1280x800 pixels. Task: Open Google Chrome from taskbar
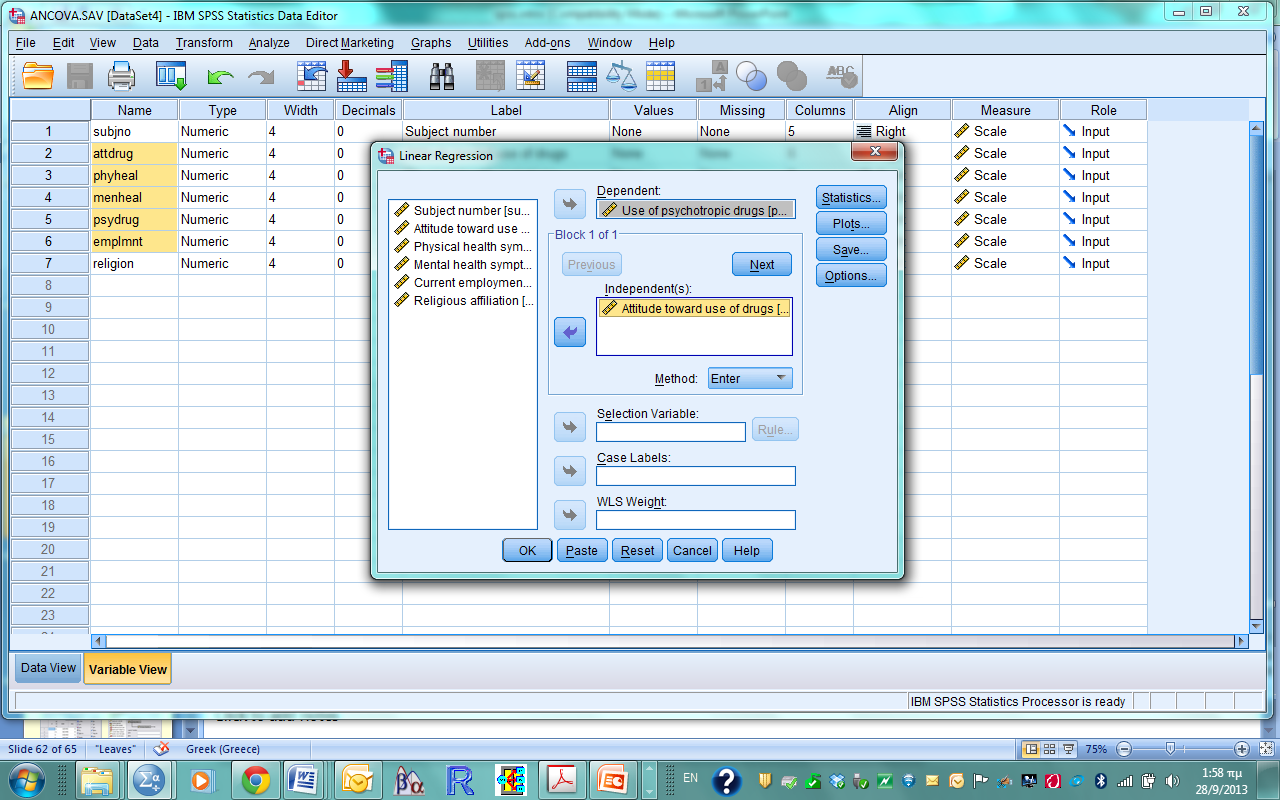(x=255, y=780)
